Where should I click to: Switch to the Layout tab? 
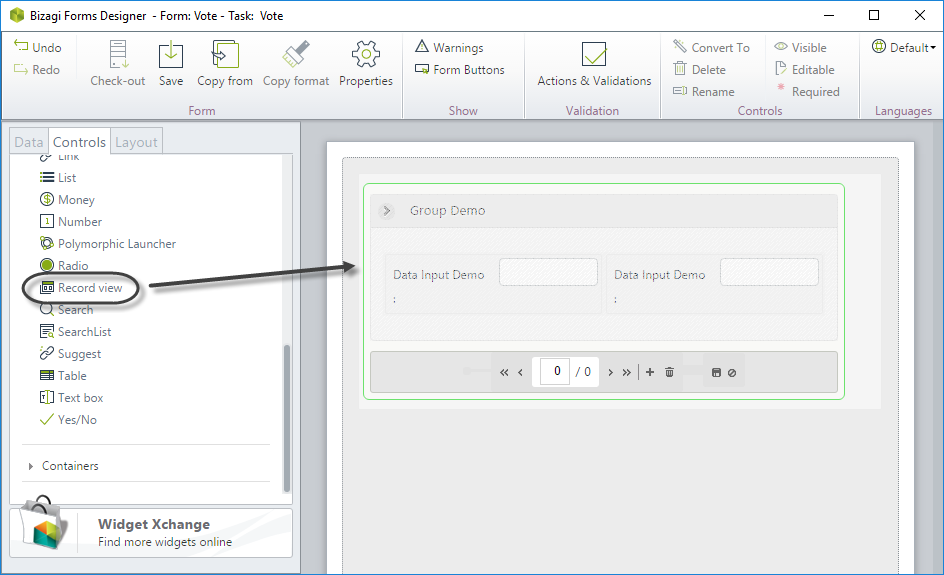click(x=136, y=142)
